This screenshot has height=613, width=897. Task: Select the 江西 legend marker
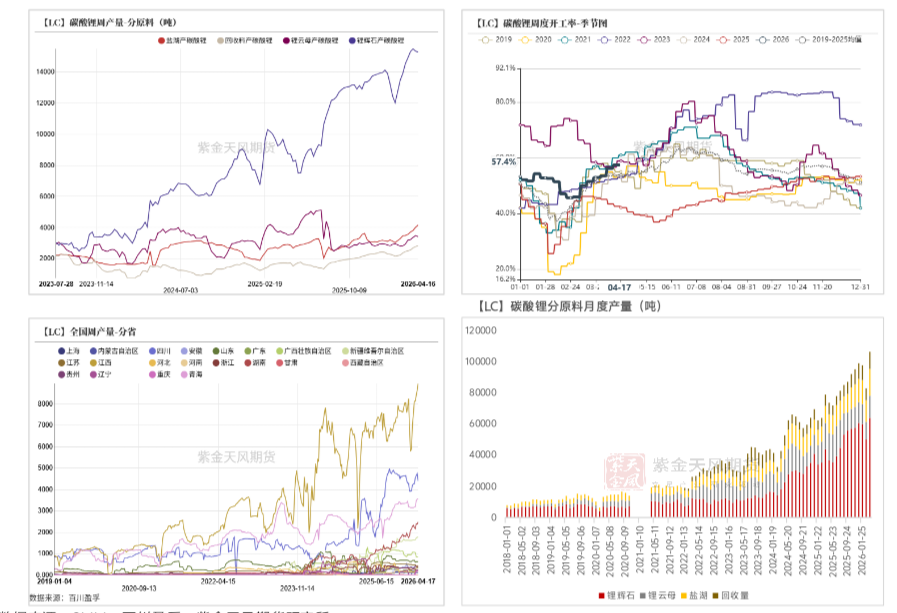pyautogui.click(x=93, y=362)
